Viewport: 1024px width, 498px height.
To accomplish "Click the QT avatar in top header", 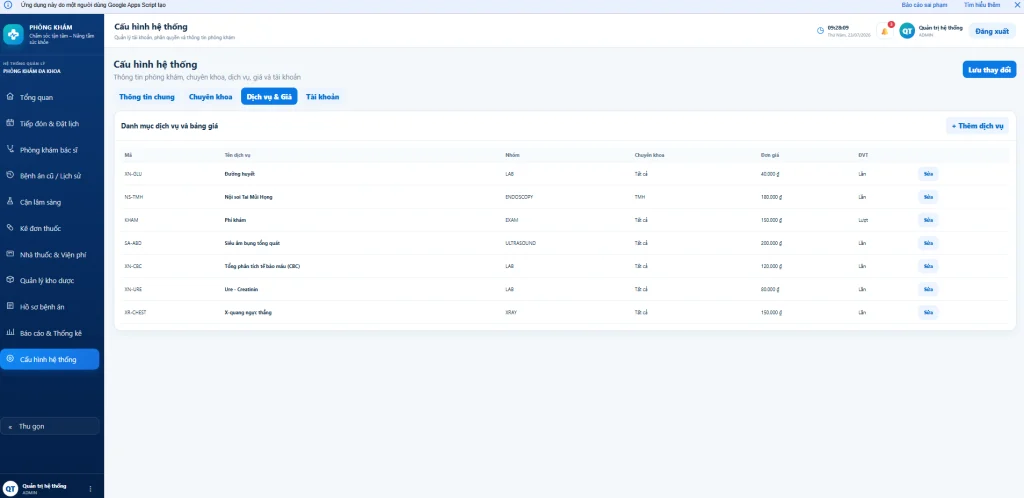I will coord(906,31).
